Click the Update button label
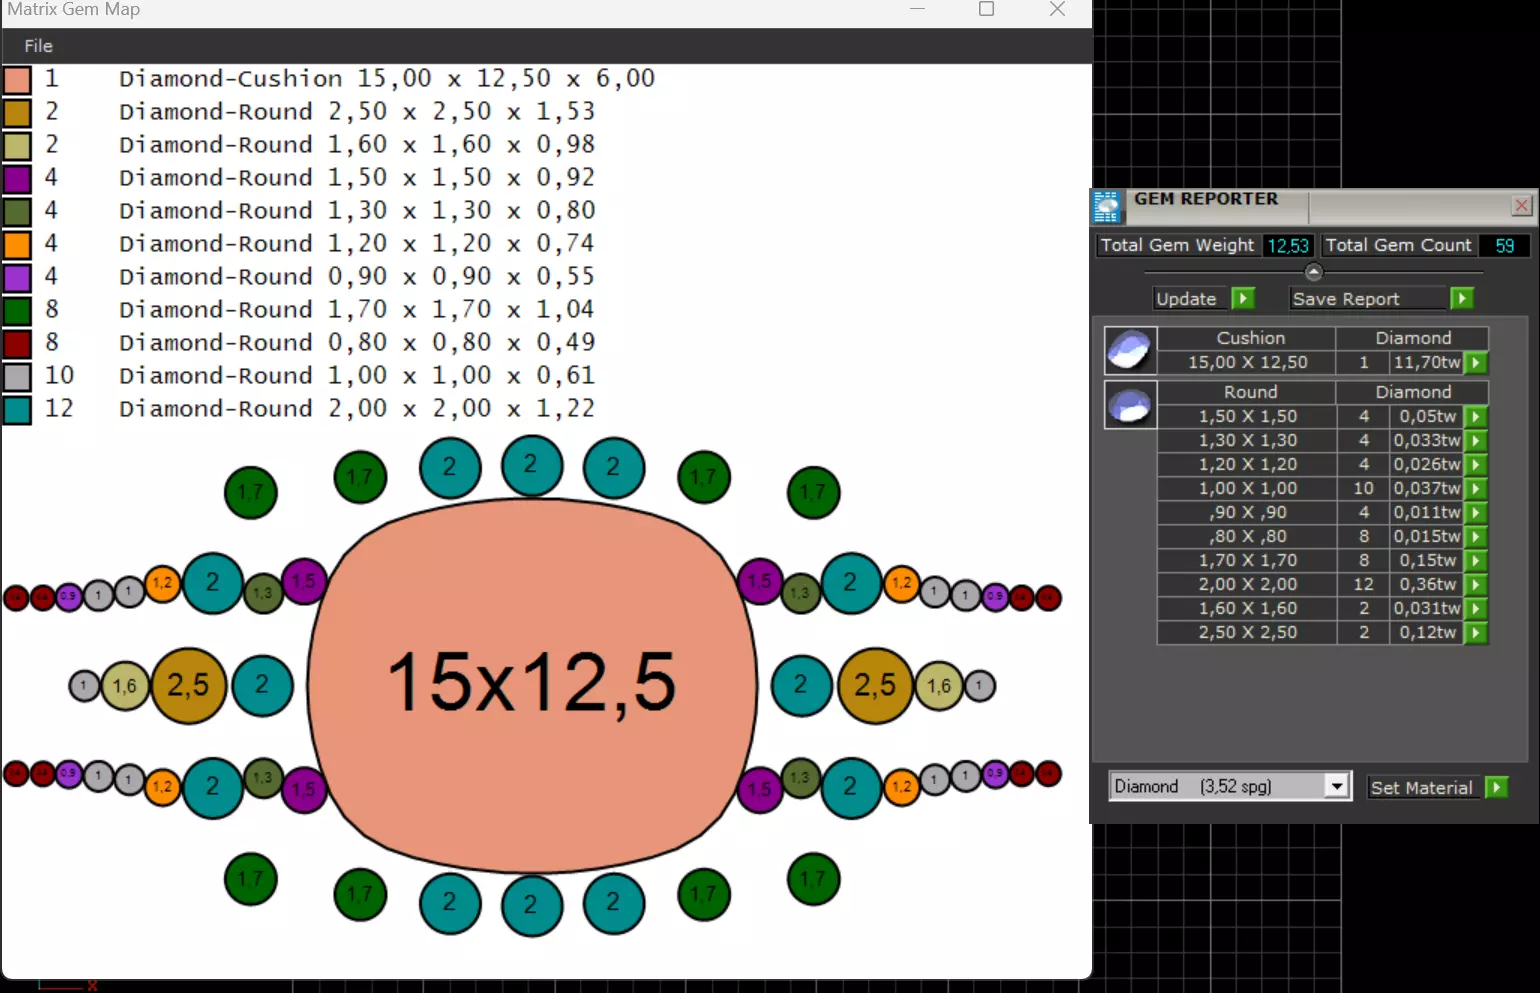 (1186, 299)
